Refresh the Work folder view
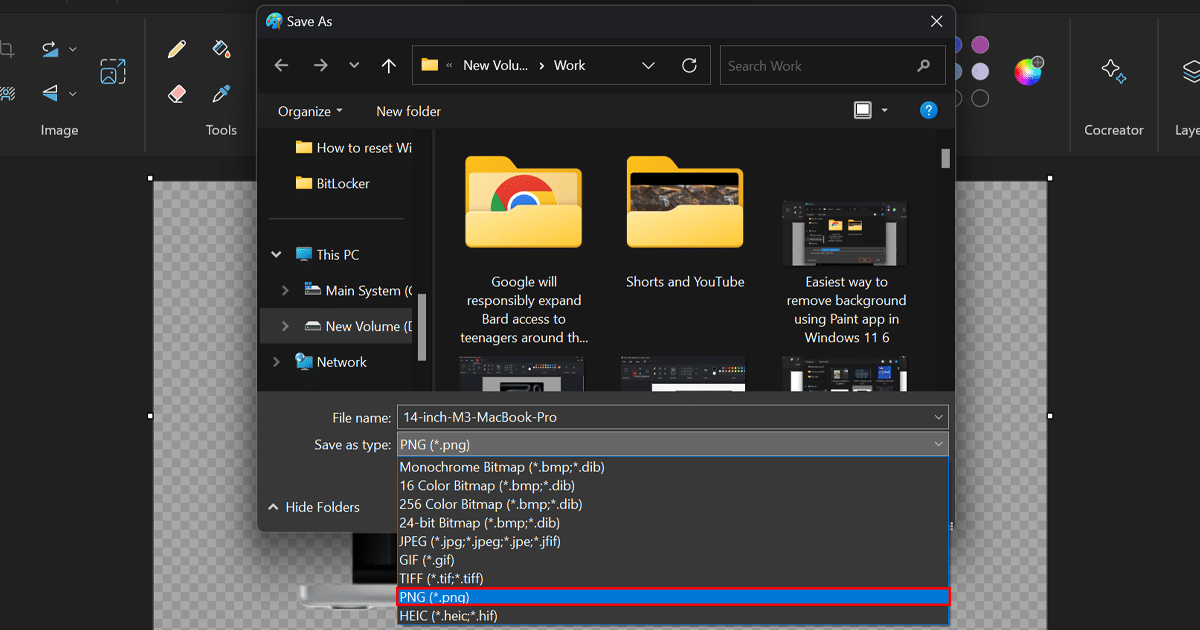 pos(689,66)
